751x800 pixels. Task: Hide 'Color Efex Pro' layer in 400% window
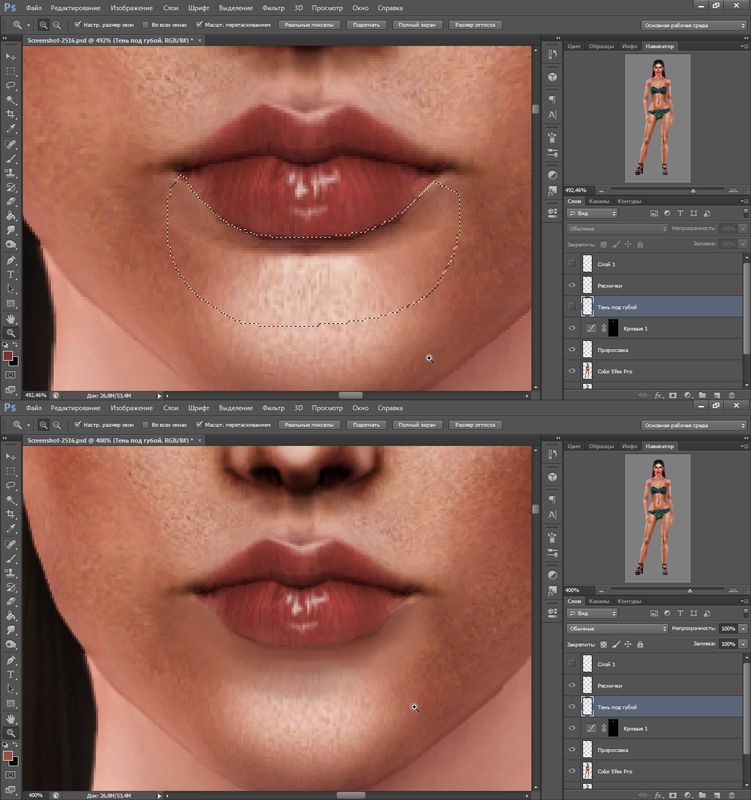(x=571, y=771)
